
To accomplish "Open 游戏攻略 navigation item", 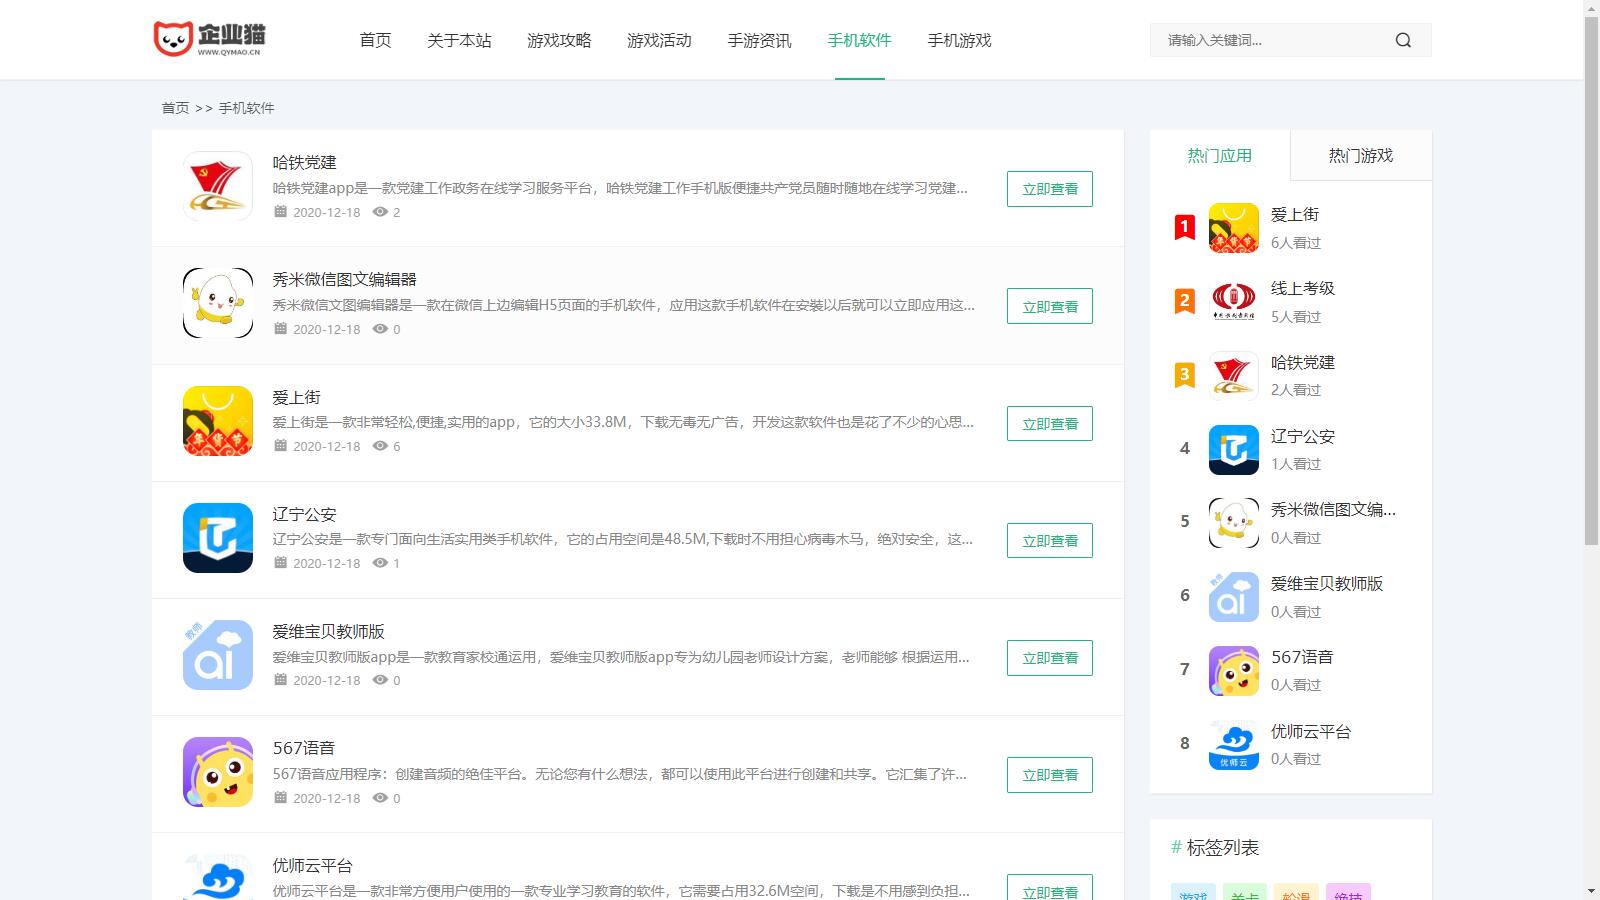I will 559,40.
